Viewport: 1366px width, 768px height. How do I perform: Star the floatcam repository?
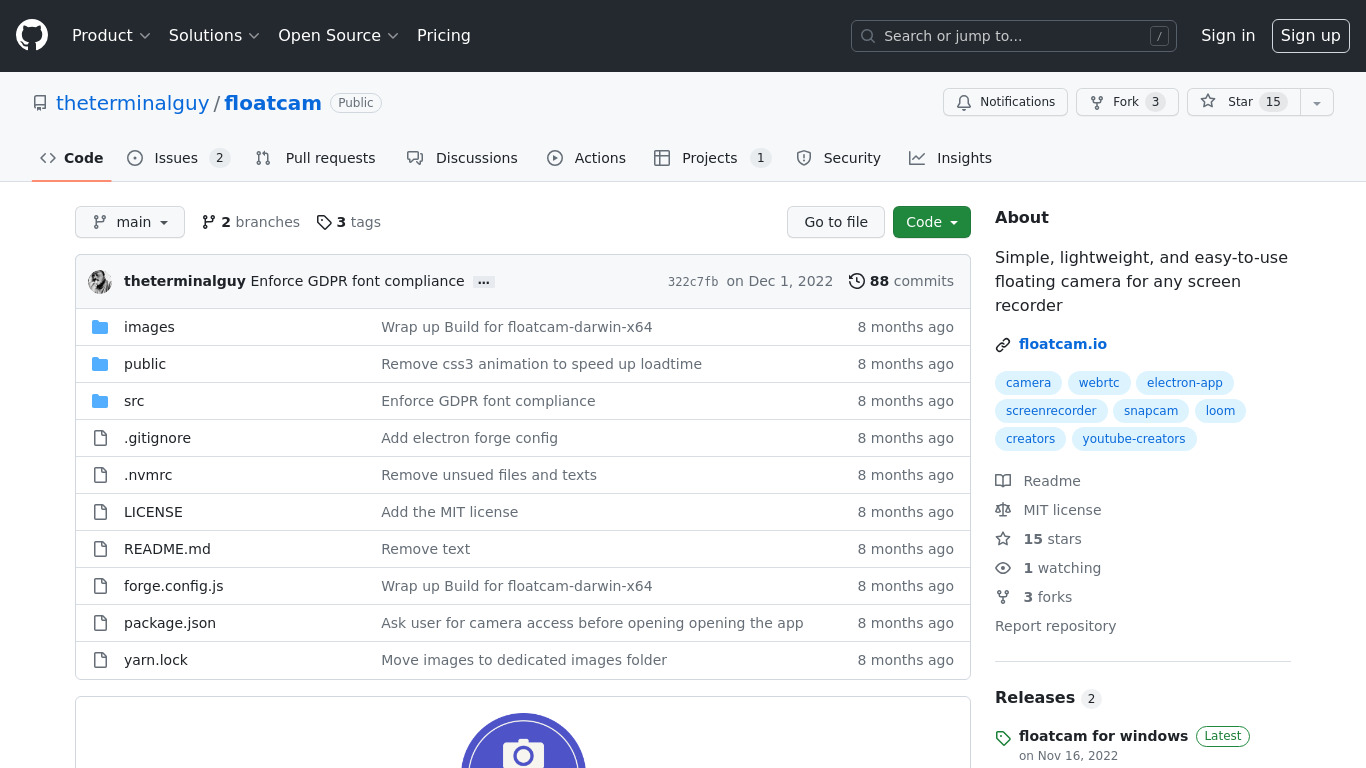tap(1244, 102)
